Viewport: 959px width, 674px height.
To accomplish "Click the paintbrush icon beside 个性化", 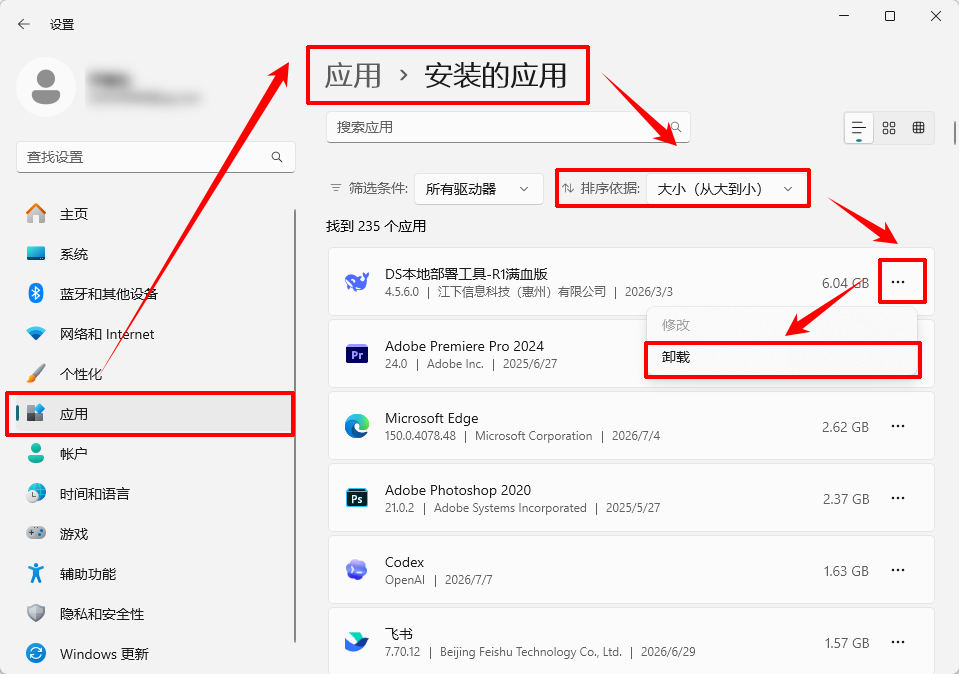I will coord(36,373).
